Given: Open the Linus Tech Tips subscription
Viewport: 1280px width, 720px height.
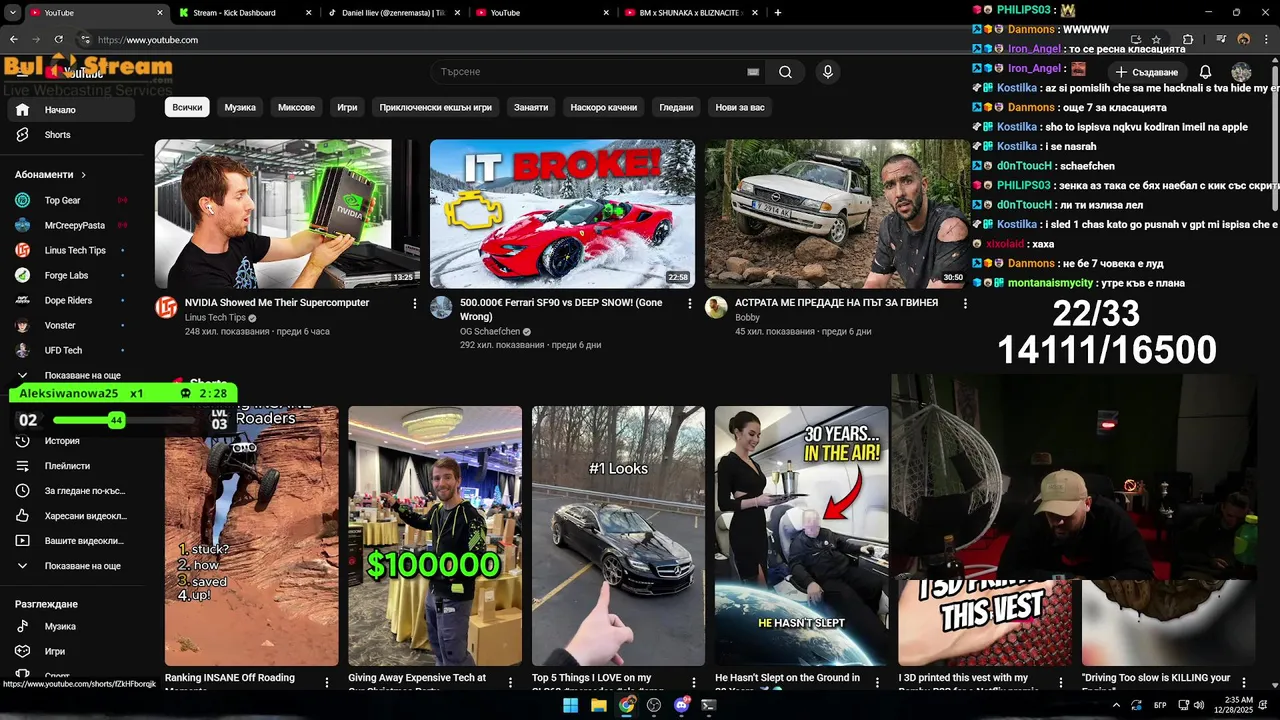Looking at the screenshot, I should [x=70, y=250].
